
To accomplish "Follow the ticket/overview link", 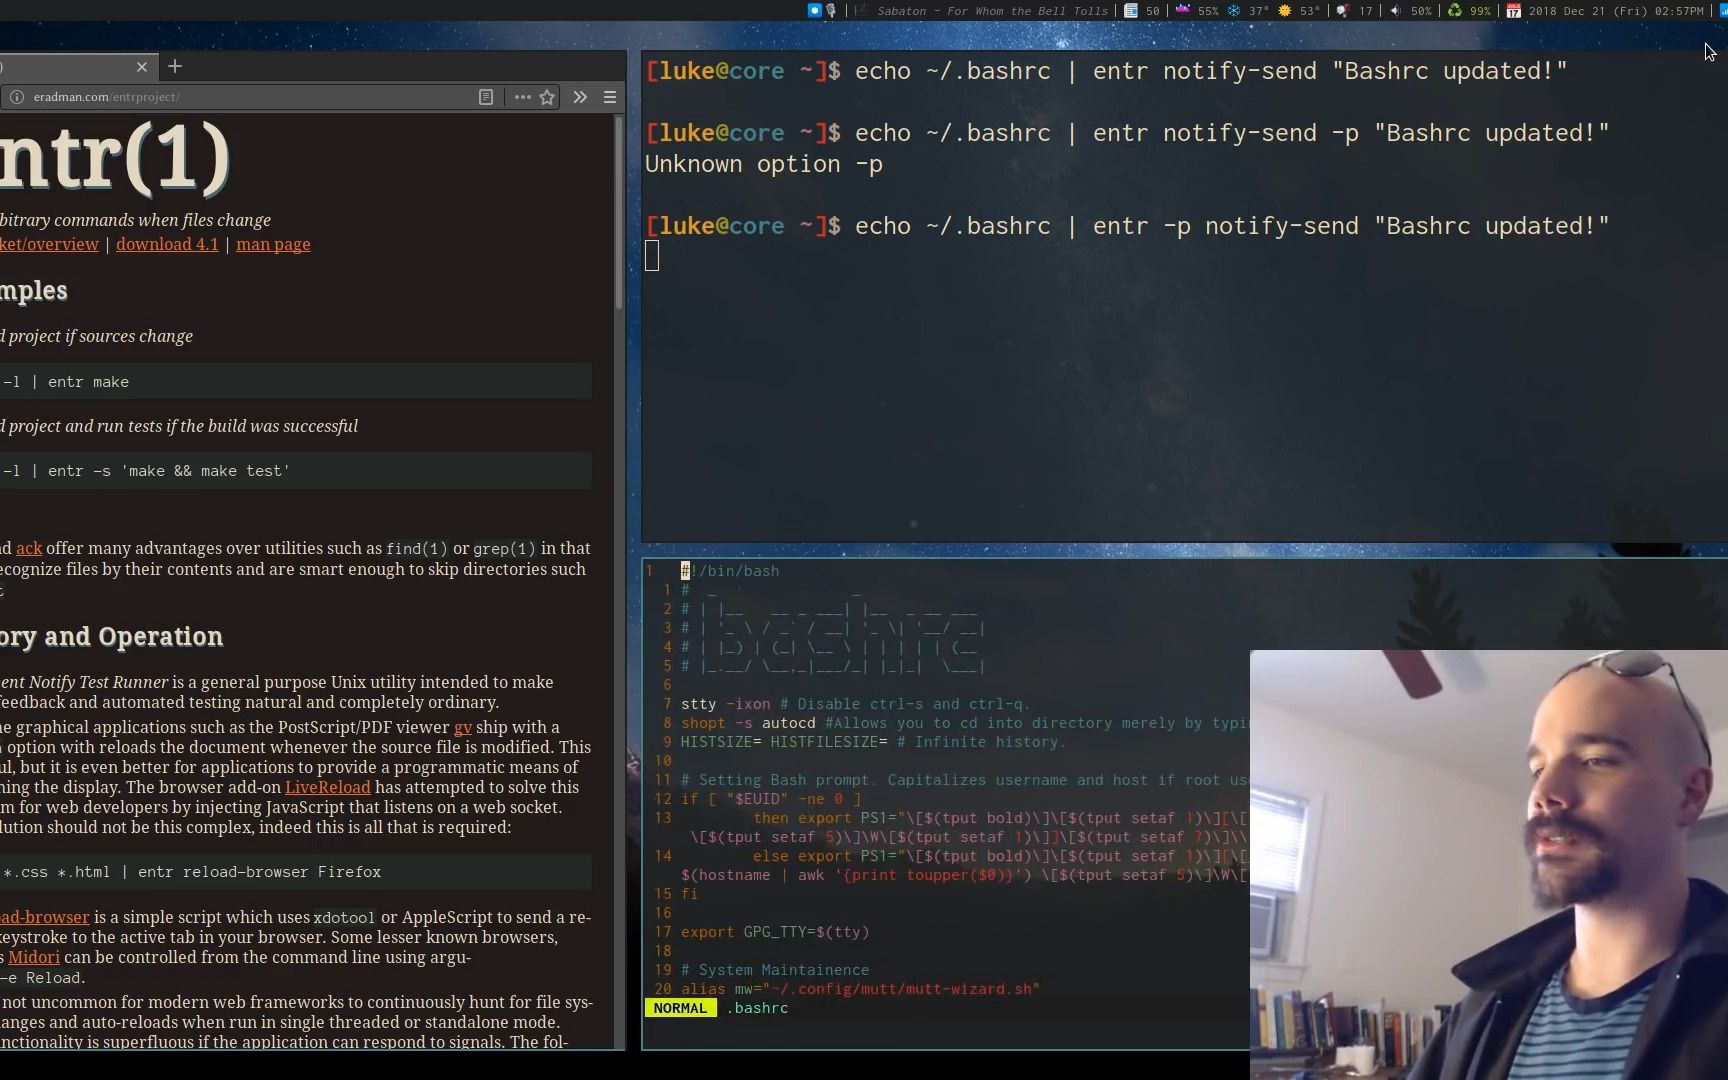I will (49, 244).
